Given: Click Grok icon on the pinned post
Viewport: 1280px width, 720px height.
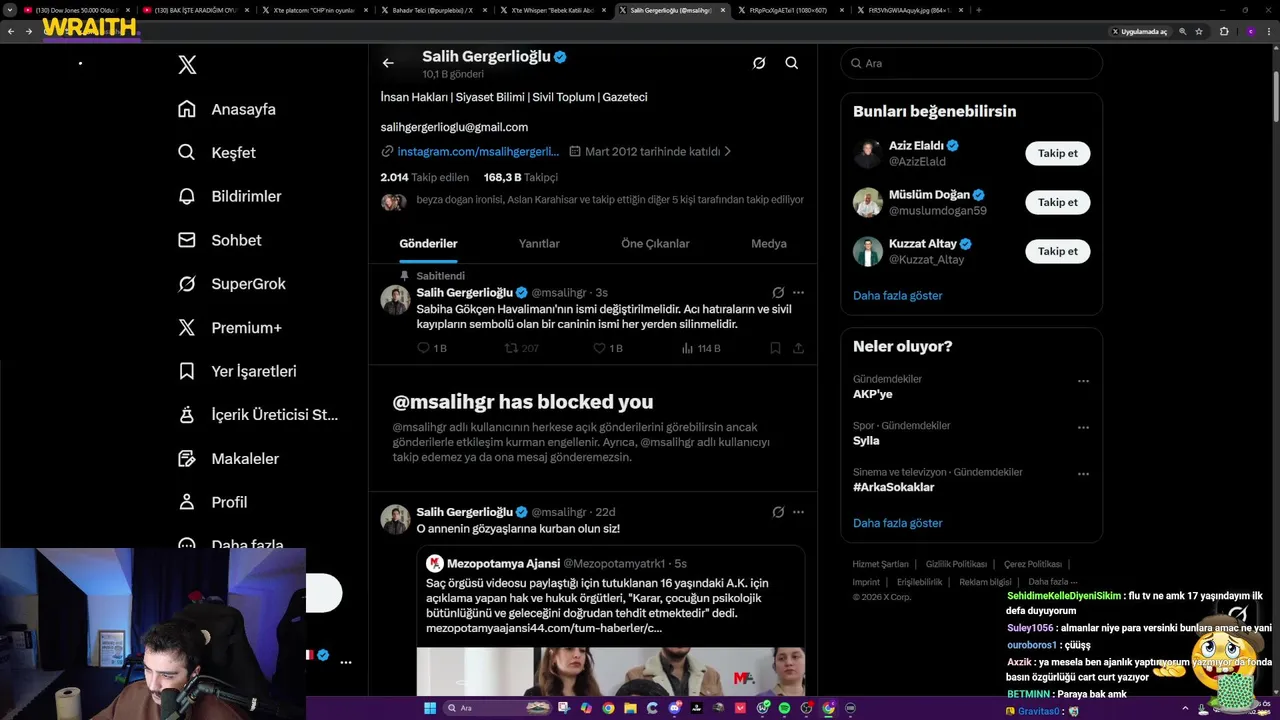Looking at the screenshot, I should [x=778, y=293].
